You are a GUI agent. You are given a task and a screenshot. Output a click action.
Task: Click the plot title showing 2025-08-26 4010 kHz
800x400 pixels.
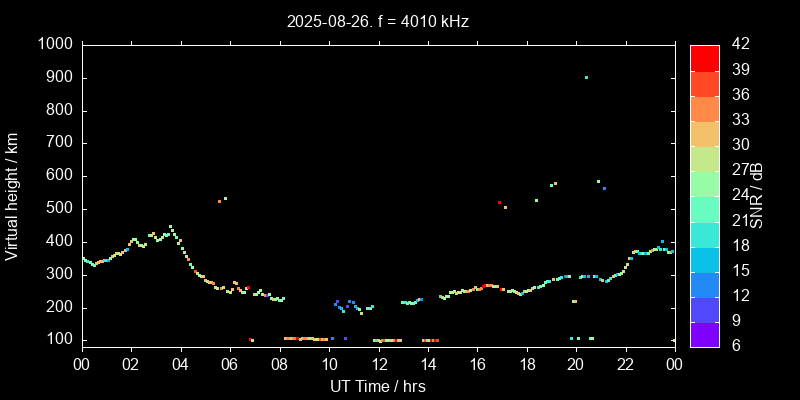(x=377, y=20)
